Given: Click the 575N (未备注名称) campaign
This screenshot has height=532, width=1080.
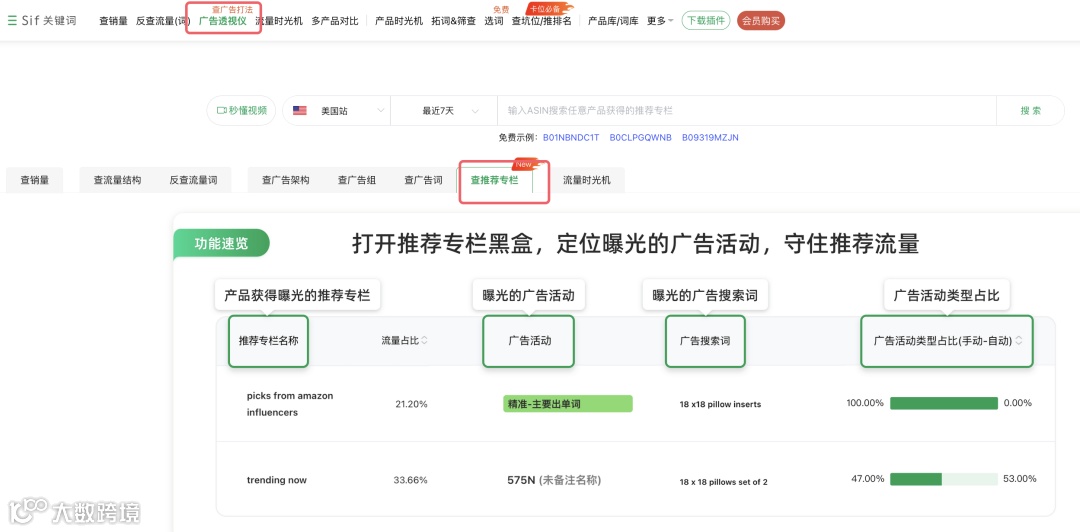Looking at the screenshot, I should coord(554,480).
